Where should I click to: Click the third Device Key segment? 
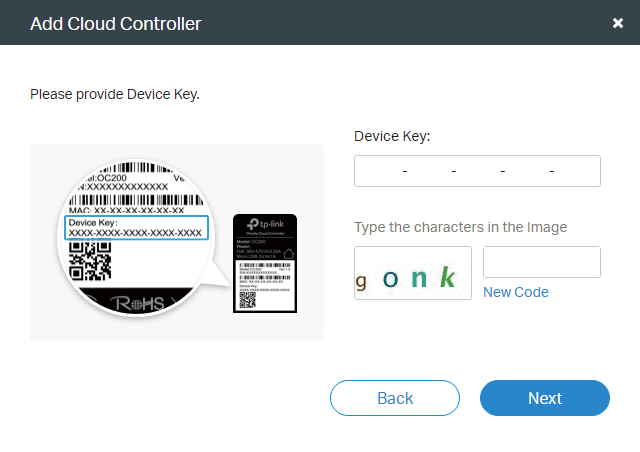point(478,172)
